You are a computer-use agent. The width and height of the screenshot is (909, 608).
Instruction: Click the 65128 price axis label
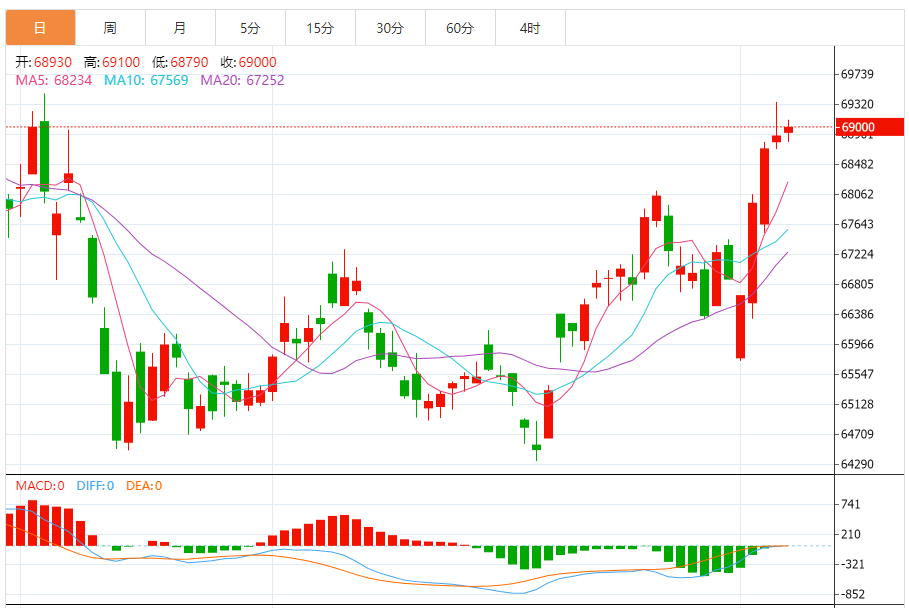(x=857, y=404)
